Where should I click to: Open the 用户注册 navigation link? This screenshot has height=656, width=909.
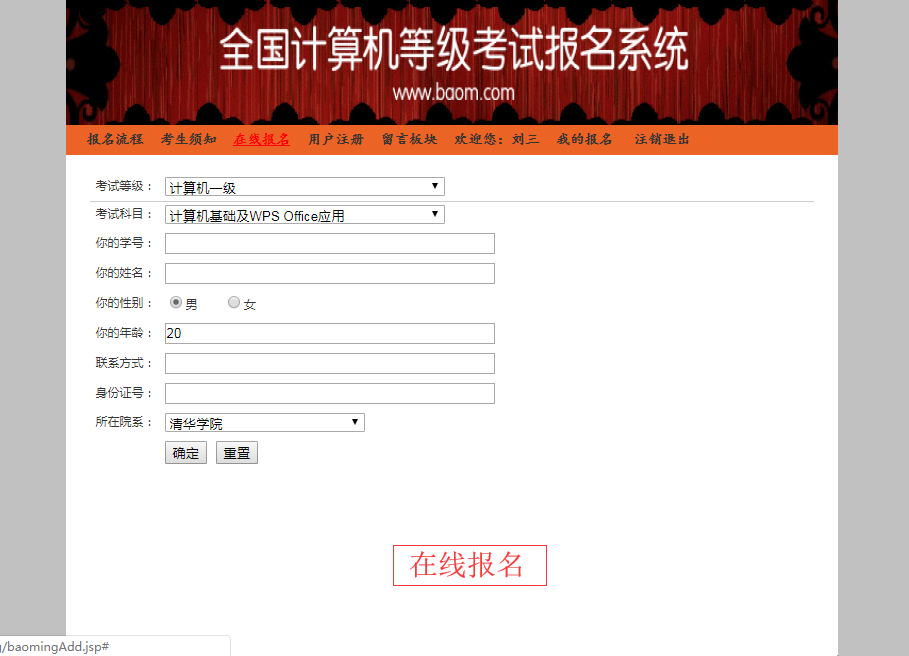click(x=336, y=139)
